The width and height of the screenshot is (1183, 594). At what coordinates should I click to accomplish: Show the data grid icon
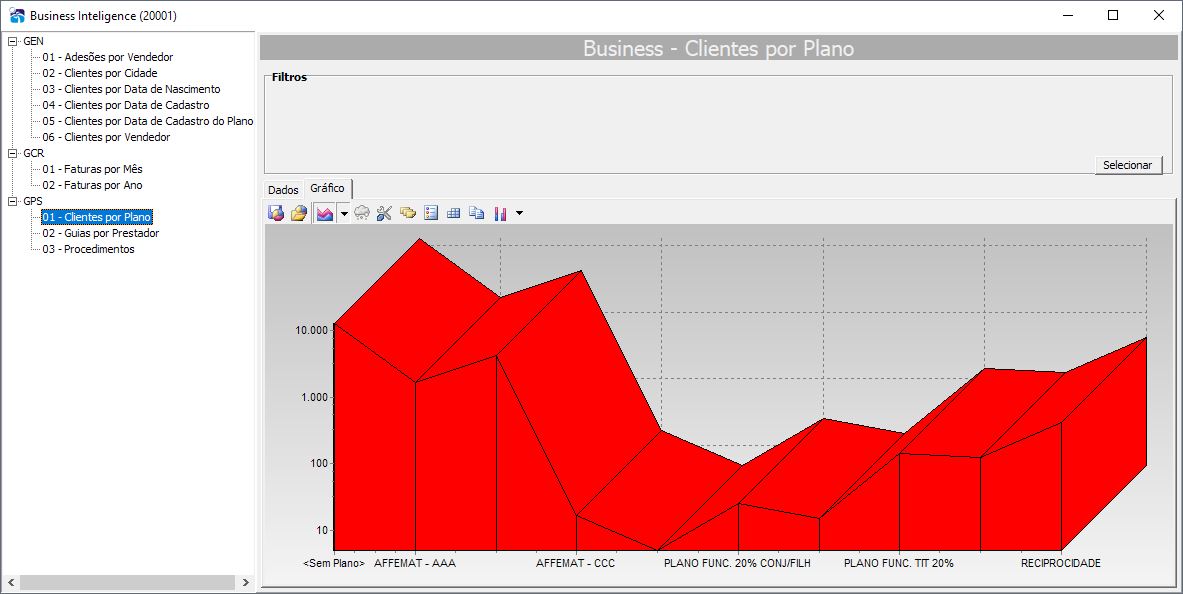coord(453,214)
